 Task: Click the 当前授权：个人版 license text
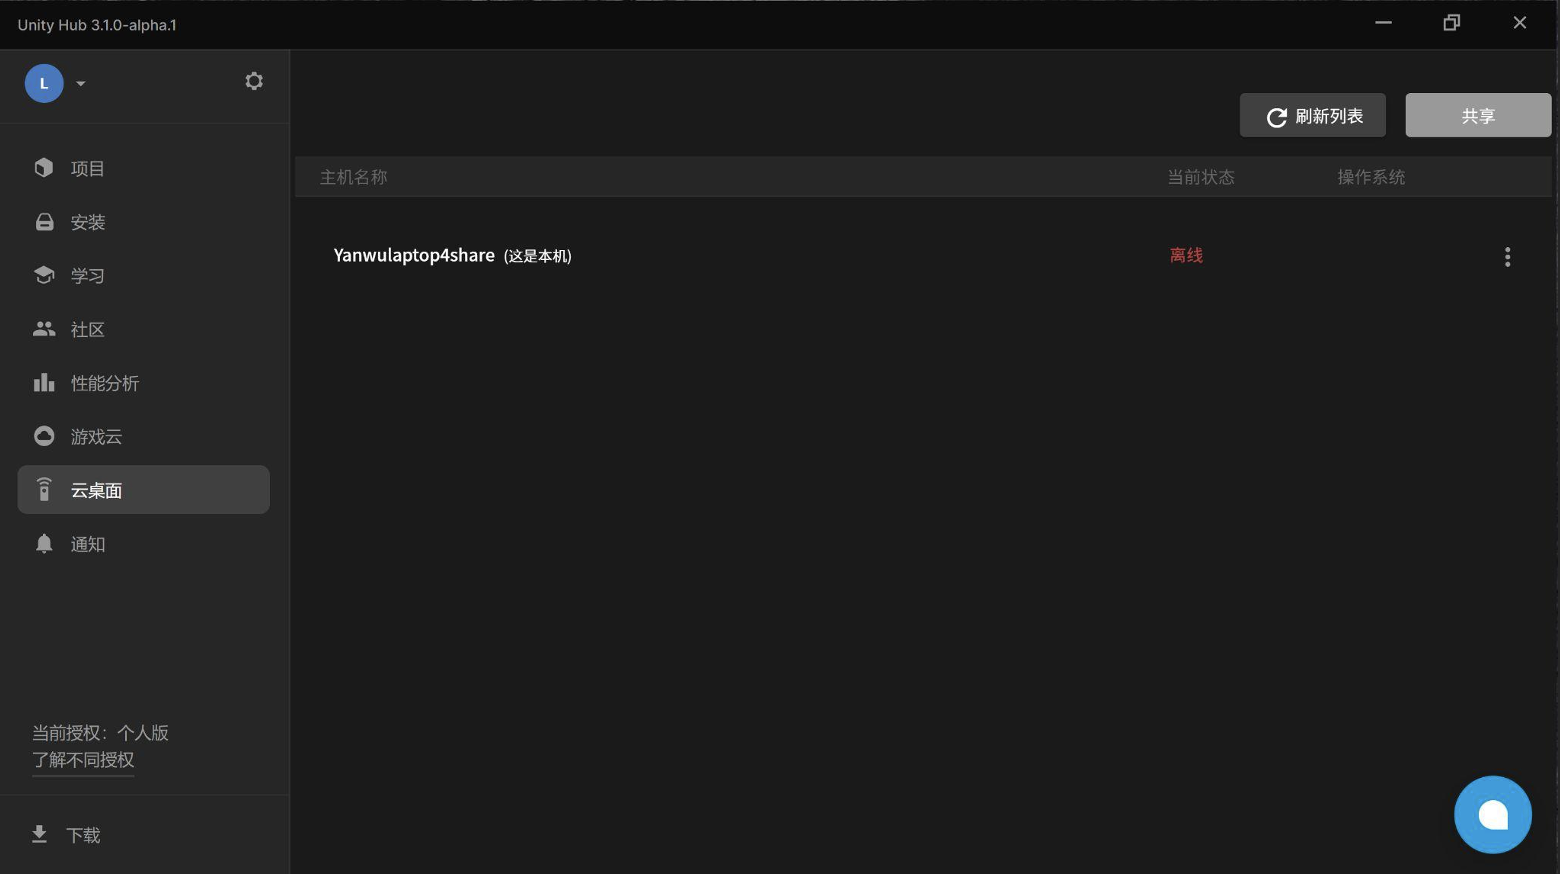100,733
